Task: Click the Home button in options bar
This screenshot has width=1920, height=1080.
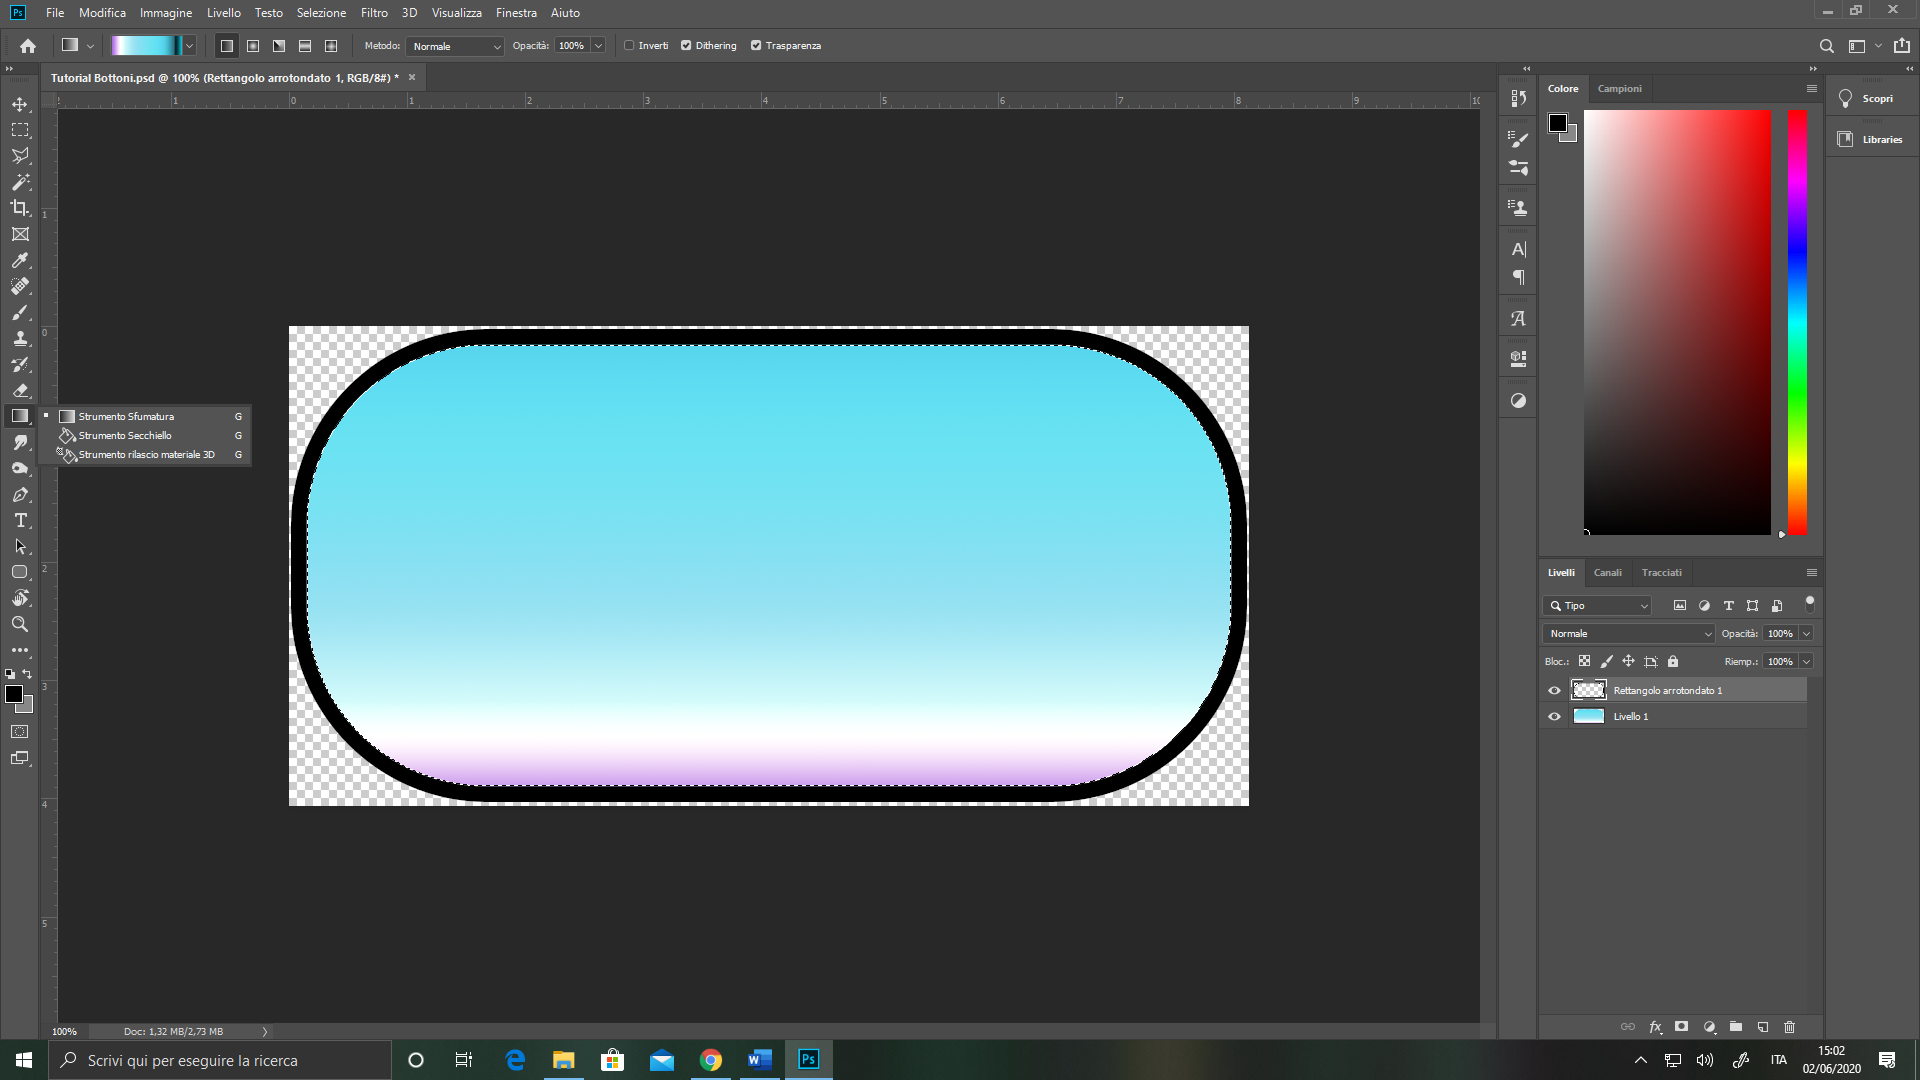Action: click(28, 46)
